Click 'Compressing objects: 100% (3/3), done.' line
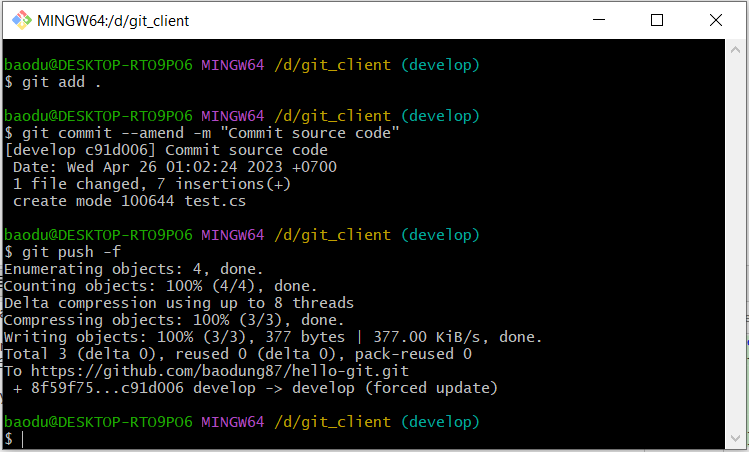This screenshot has width=749, height=452. 174,320
